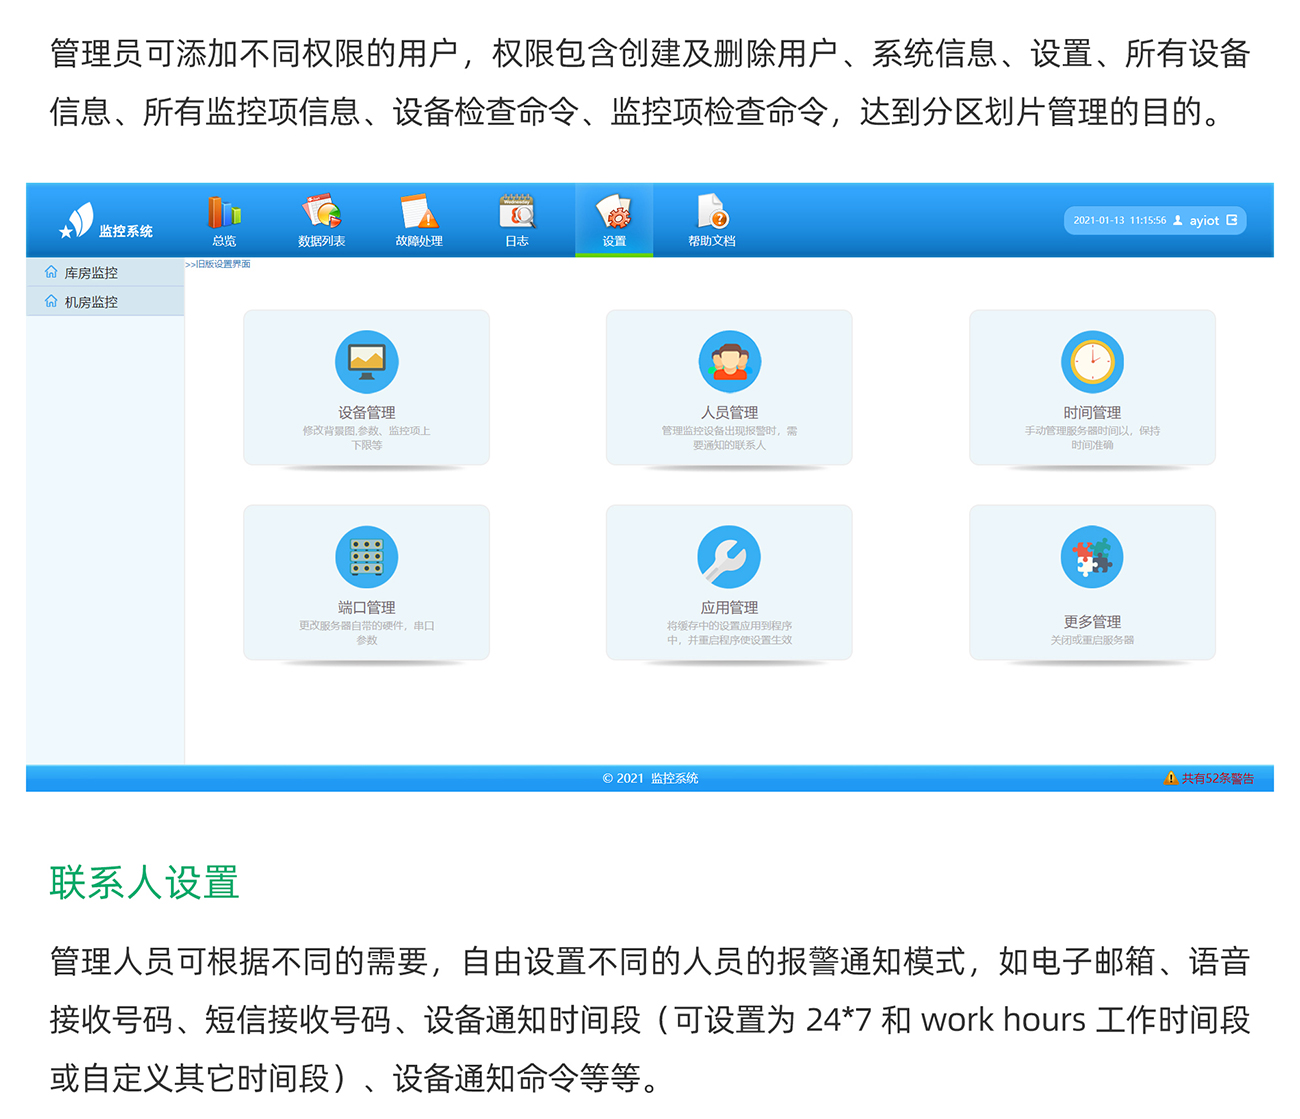Select 机房监控 in the sidebar
This screenshot has width=1300, height=1119.
[91, 302]
